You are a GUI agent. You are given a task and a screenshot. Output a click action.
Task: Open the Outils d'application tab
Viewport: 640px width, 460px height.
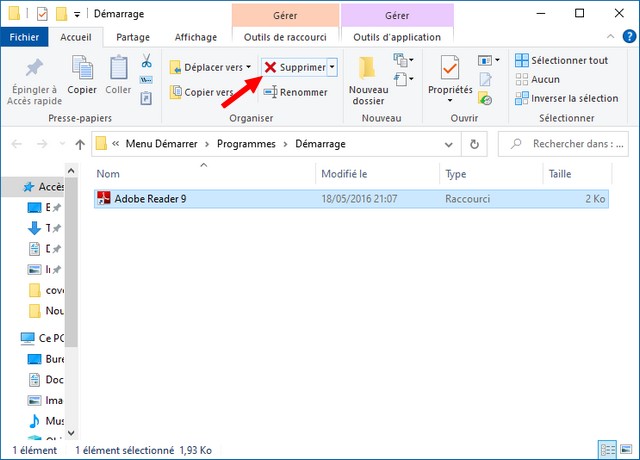397,37
